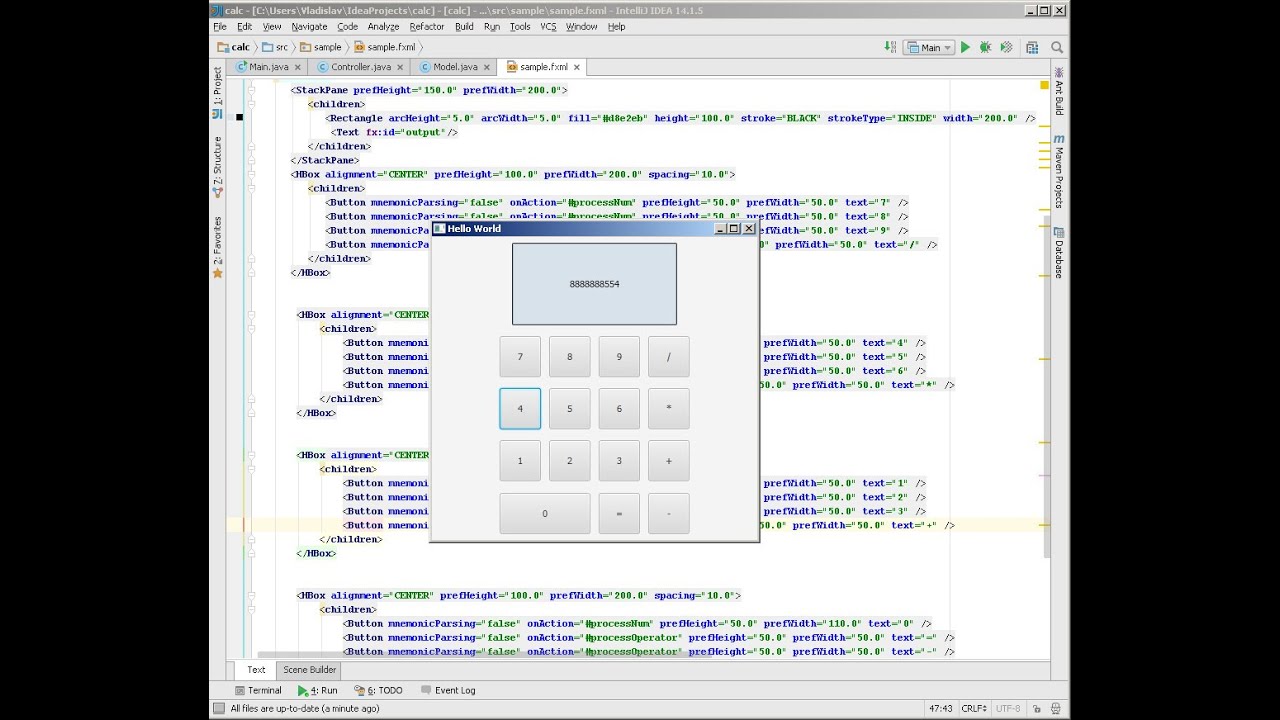Close the sample.fxml editor tab
The height and width of the screenshot is (720, 1280).
click(576, 67)
